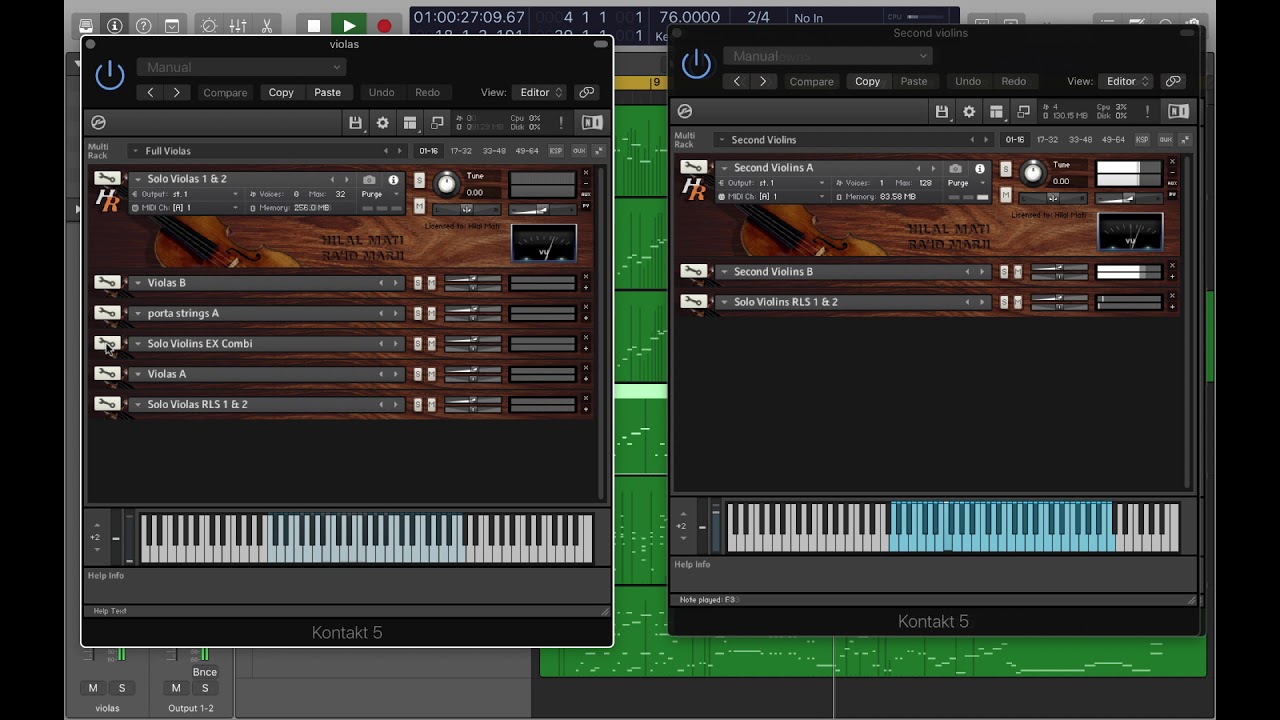Viewport: 1280px width, 720px height.
Task: Click snapshot camera on Solo Violas 1 & 2
Action: (x=369, y=180)
